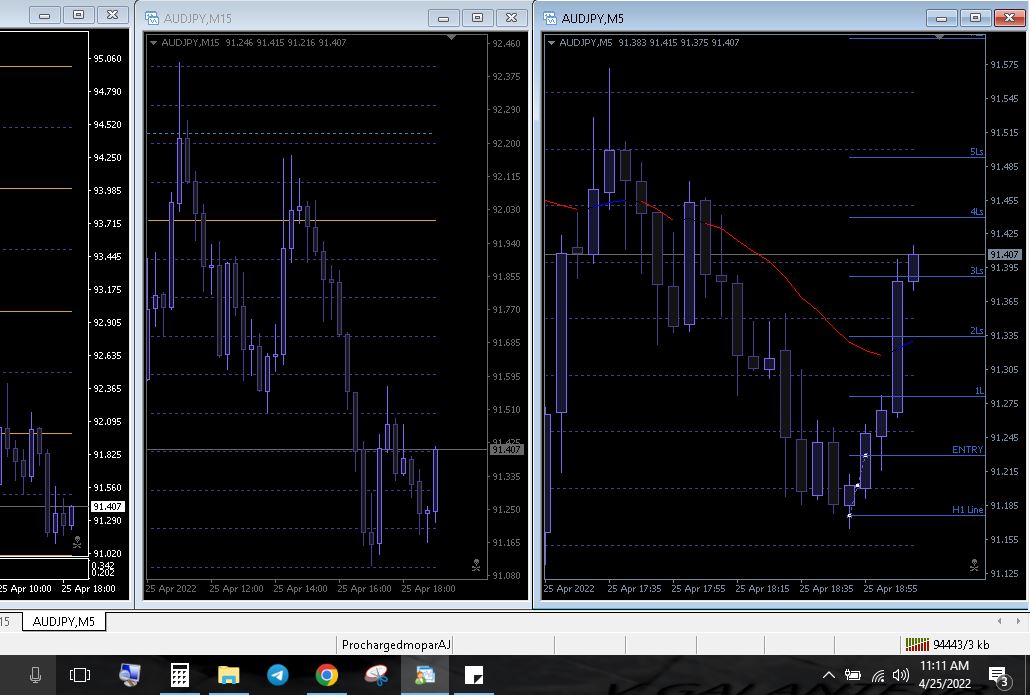1030x695 pixels.
Task: Open the Calculator app in taskbar
Action: [179, 675]
